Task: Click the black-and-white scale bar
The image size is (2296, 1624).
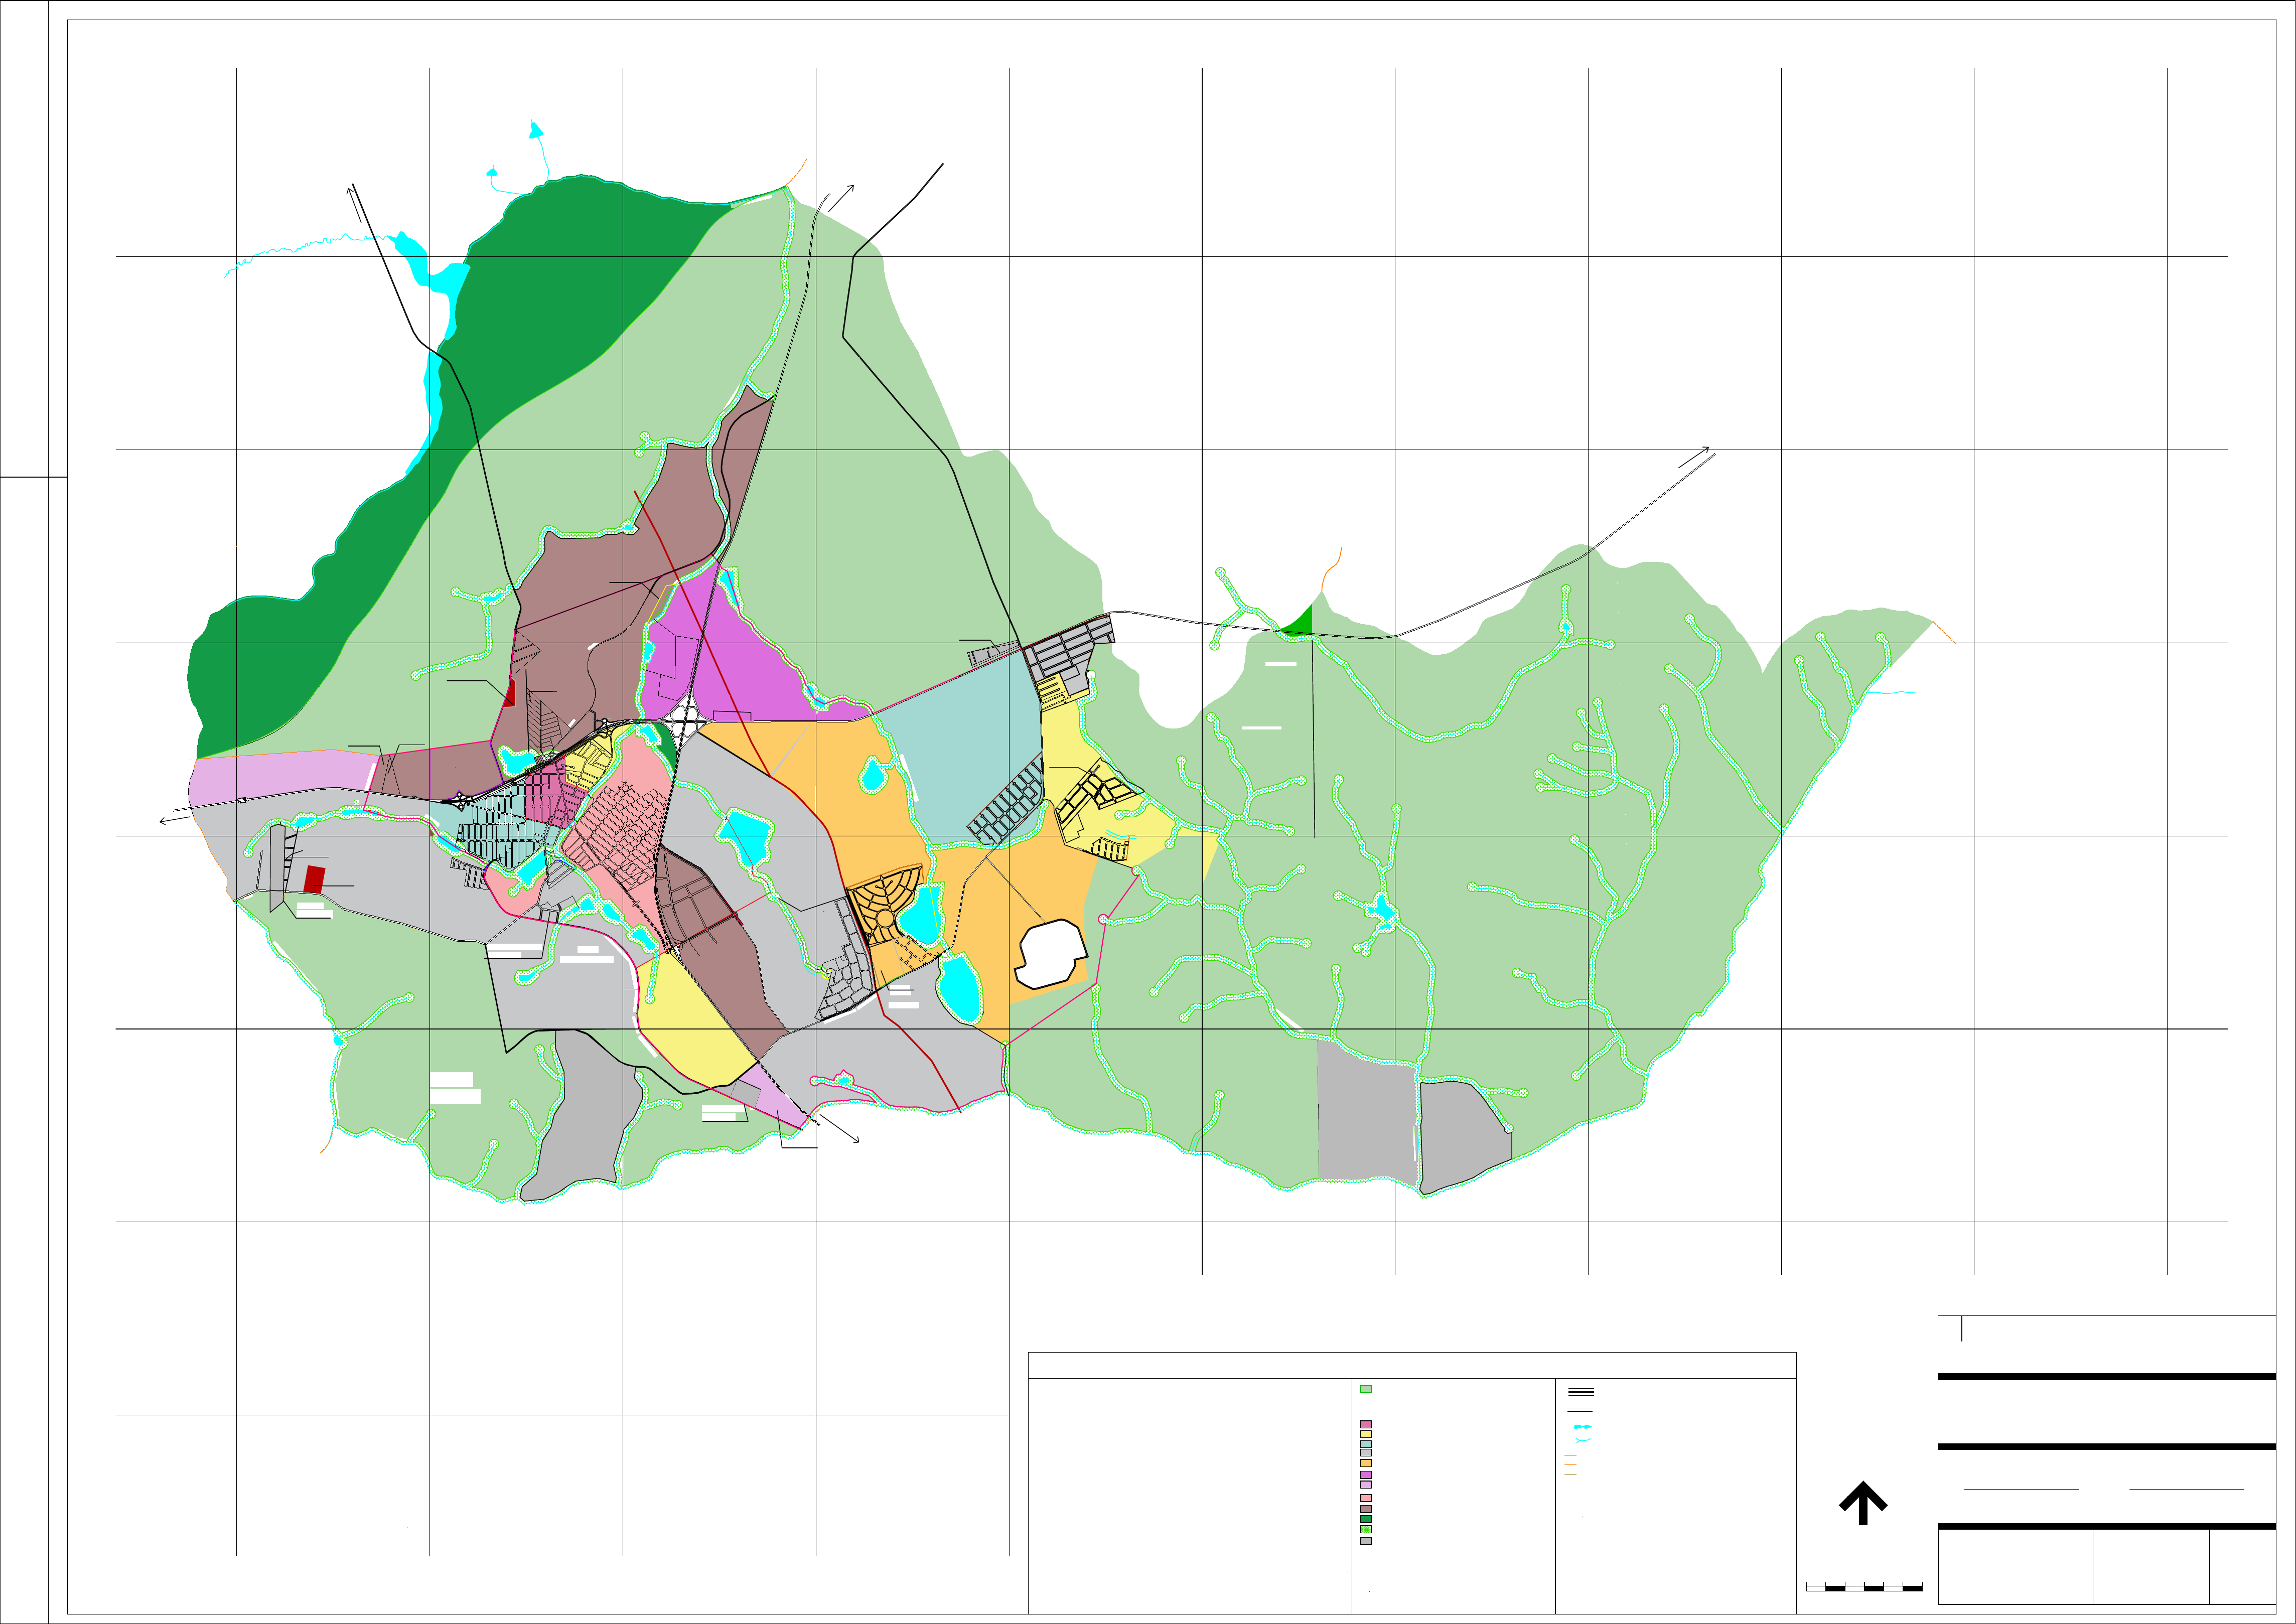Action: [1864, 1587]
